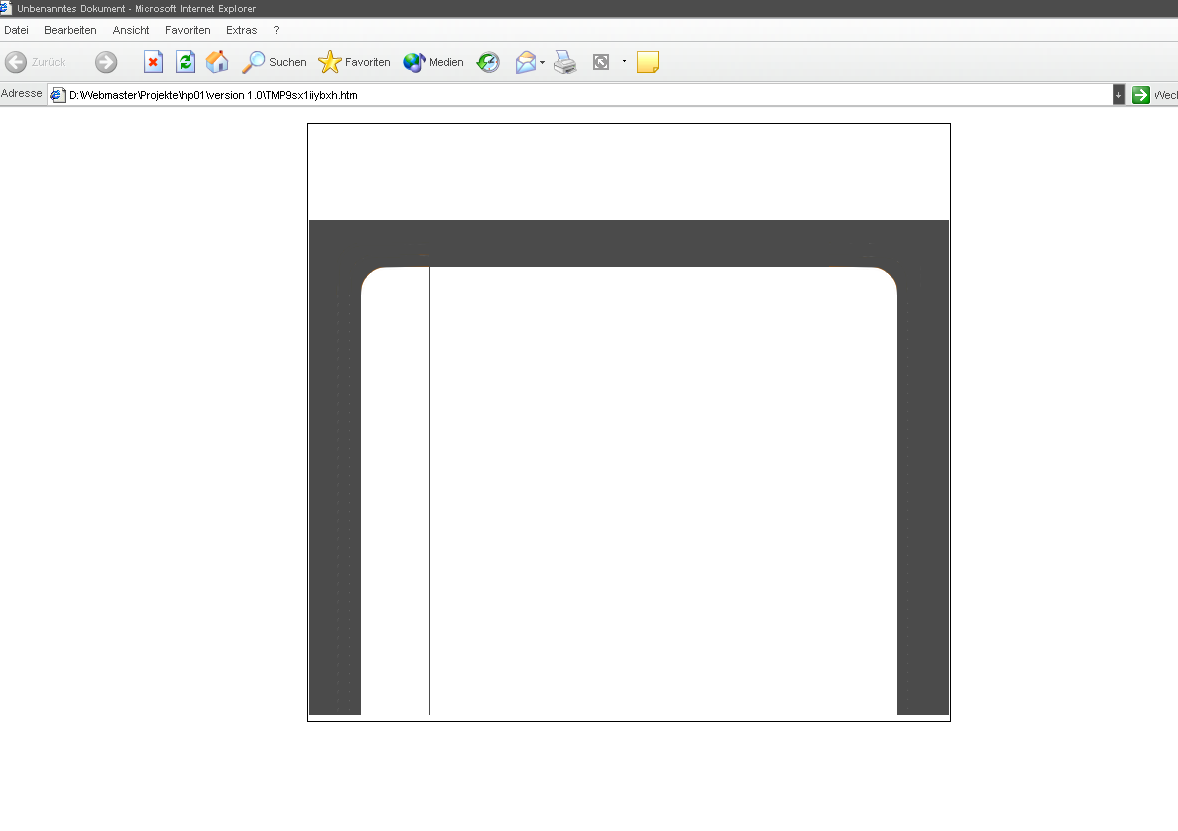Open the Ansicht menu

point(131,30)
